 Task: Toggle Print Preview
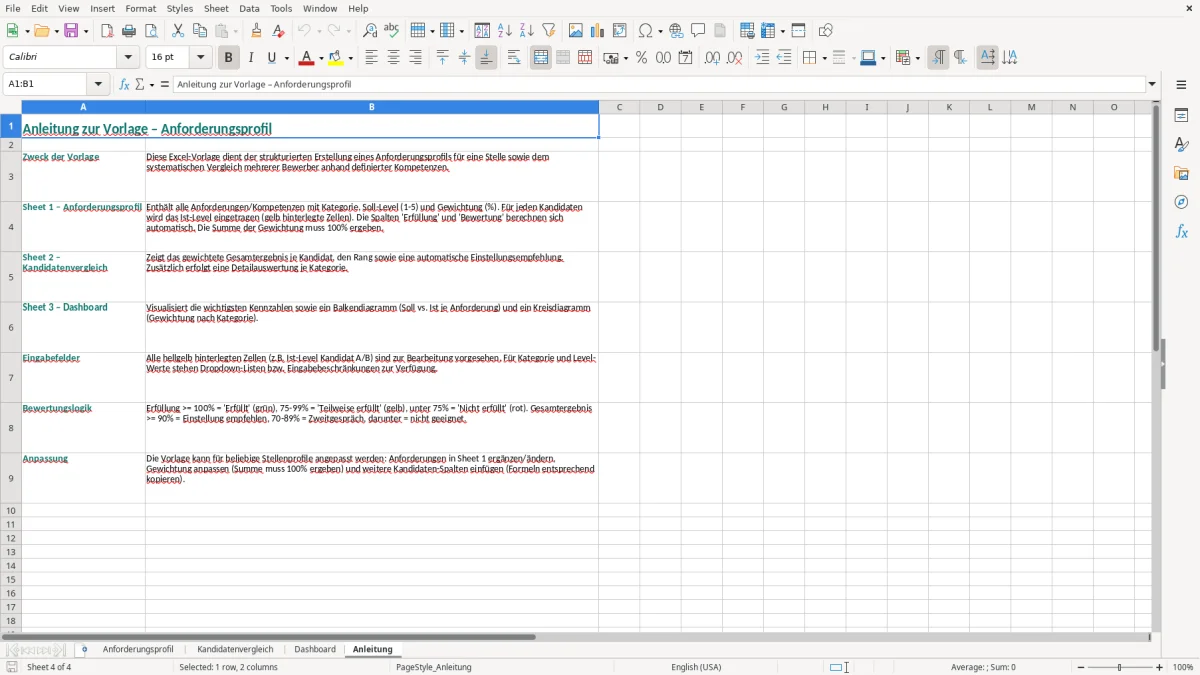[150, 31]
